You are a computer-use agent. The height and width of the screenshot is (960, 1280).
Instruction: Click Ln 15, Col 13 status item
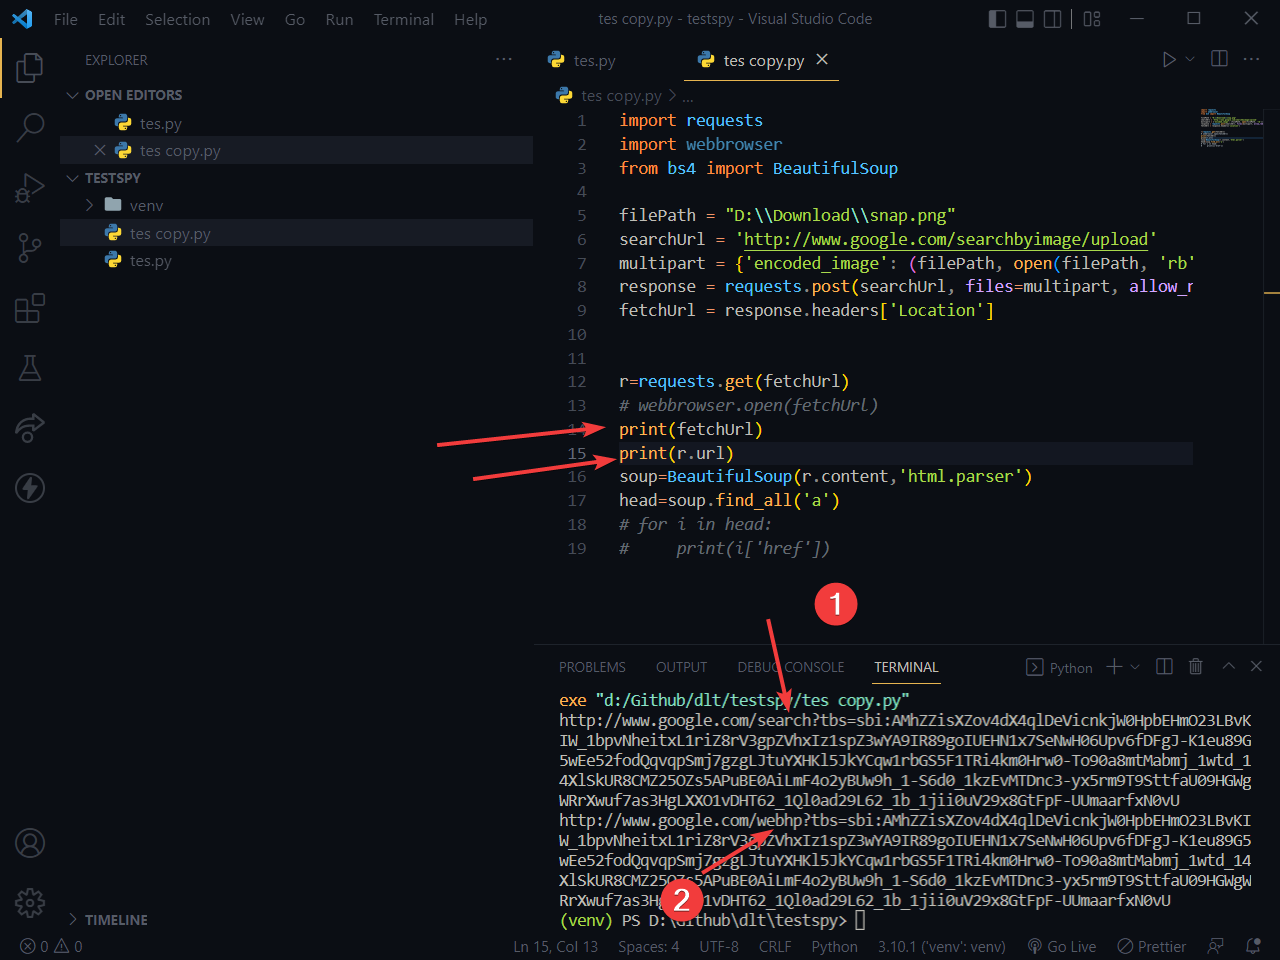pyautogui.click(x=555, y=946)
